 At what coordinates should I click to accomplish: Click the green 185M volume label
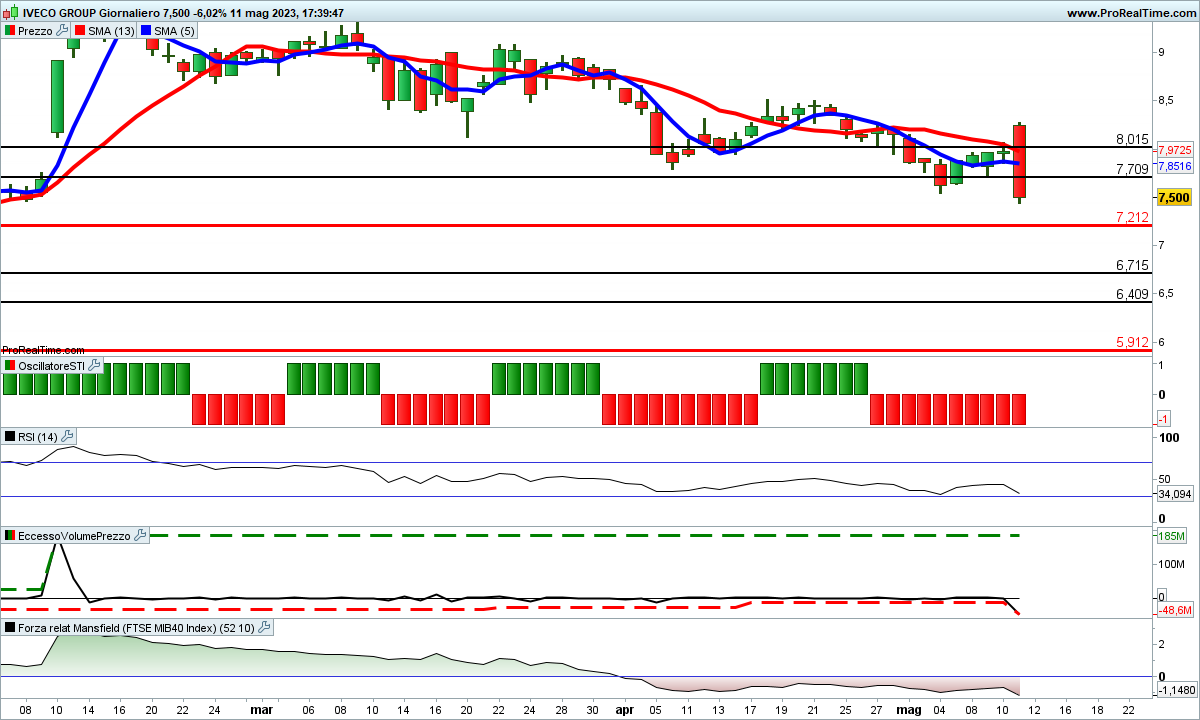coord(1171,537)
